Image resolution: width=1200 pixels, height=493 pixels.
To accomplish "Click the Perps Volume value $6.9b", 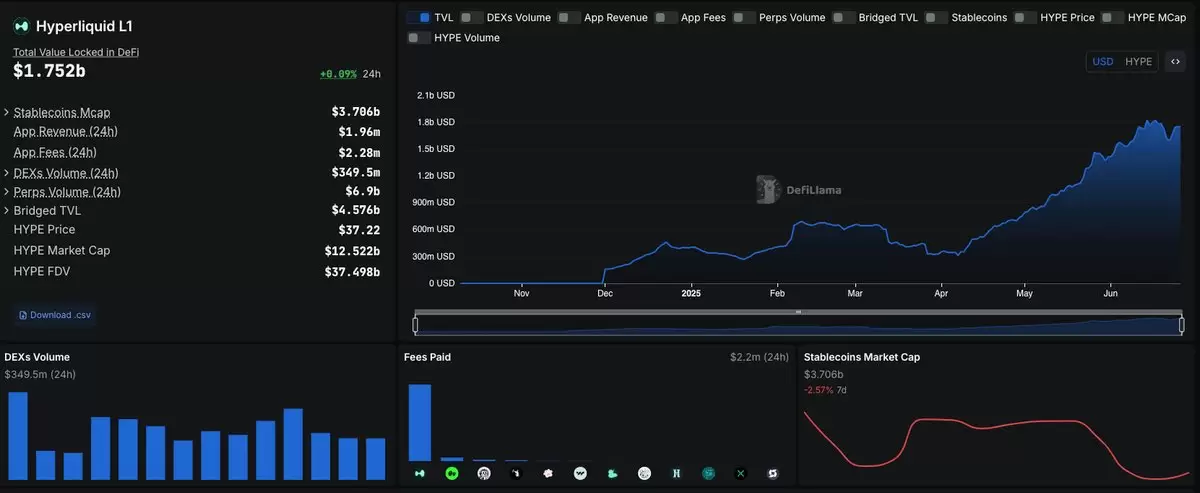I will click(363, 191).
